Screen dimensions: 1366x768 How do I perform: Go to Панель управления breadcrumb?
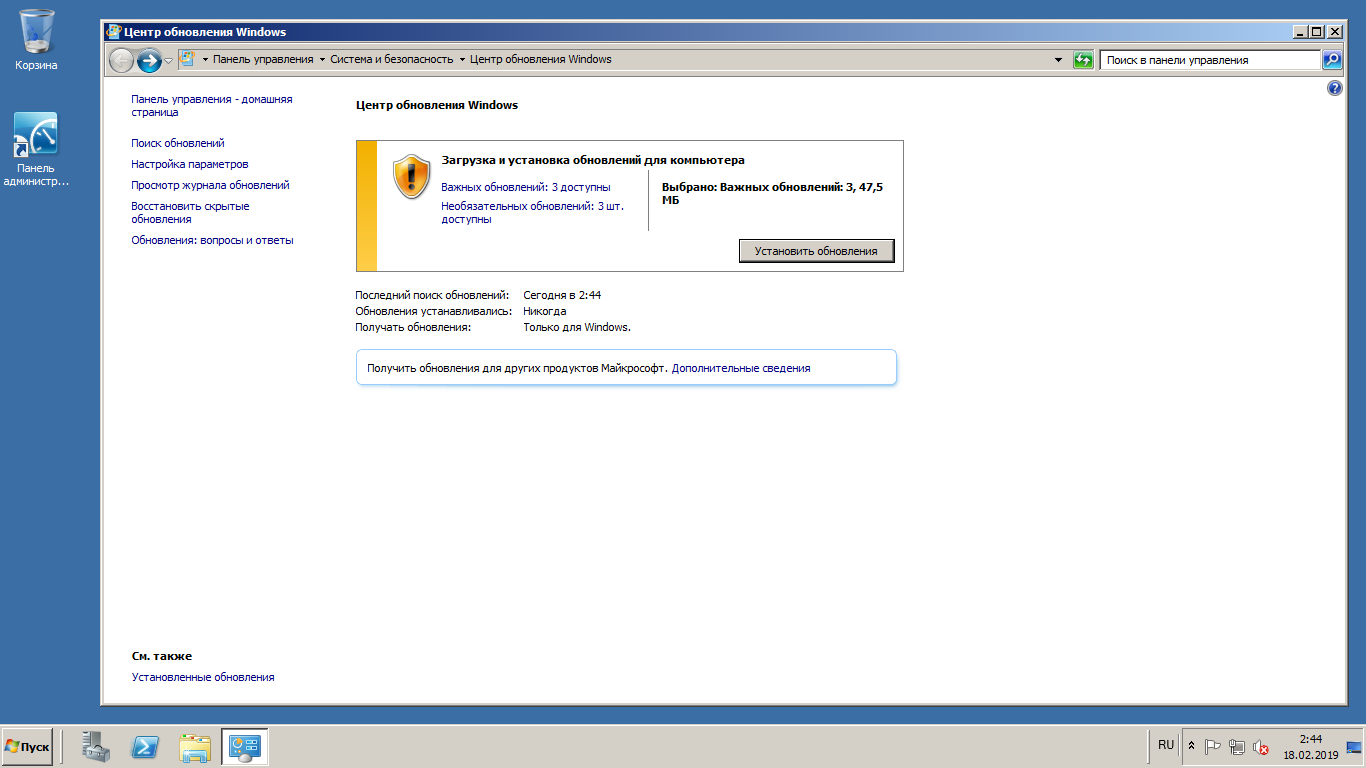pos(263,59)
